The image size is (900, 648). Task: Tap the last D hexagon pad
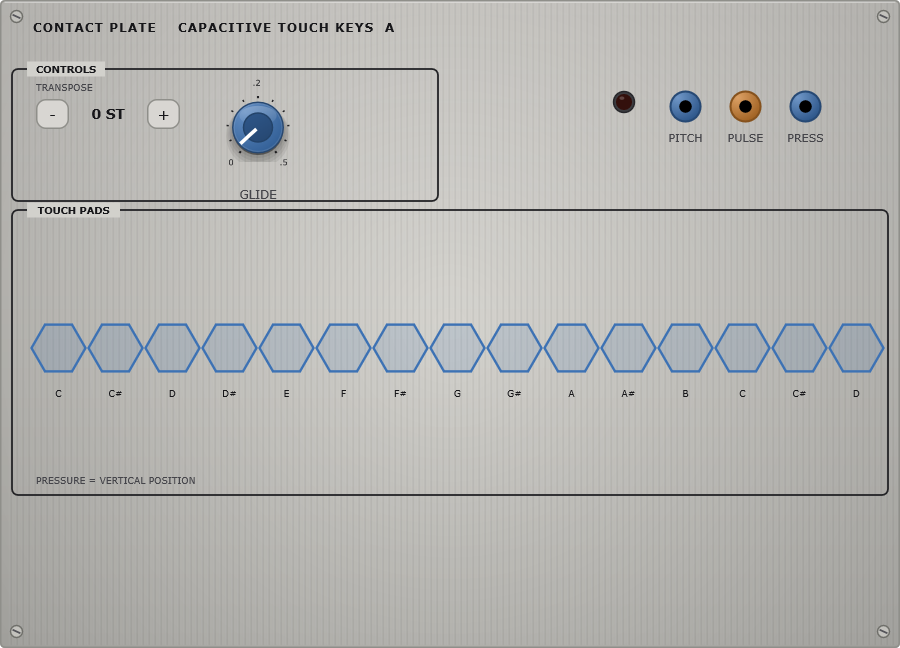pyautogui.click(x=856, y=348)
